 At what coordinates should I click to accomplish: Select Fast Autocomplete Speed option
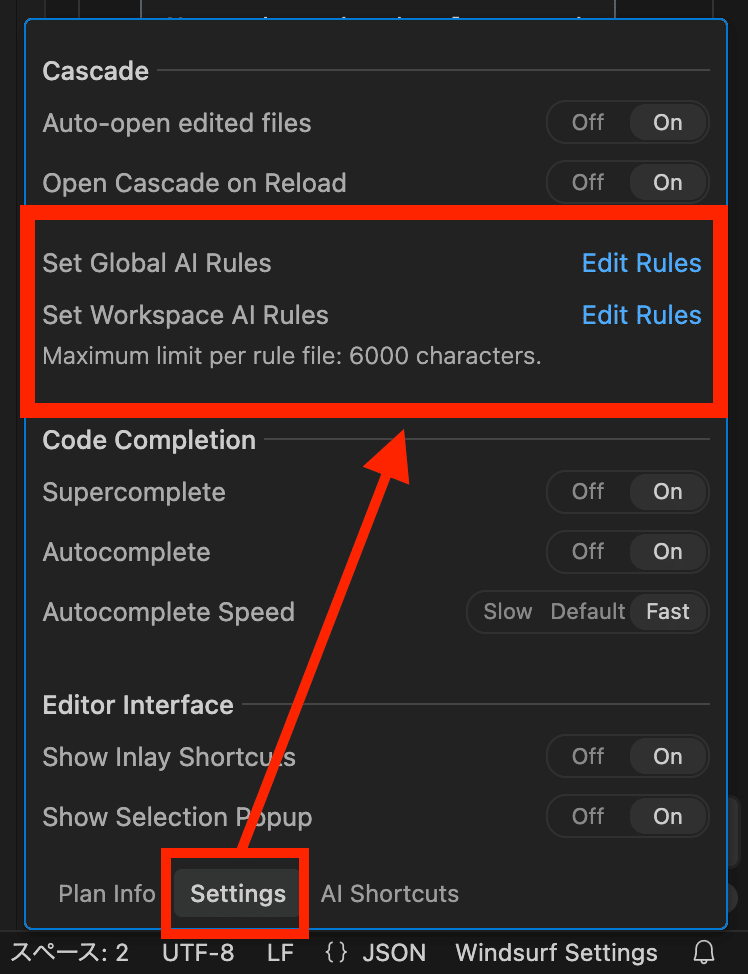click(668, 612)
